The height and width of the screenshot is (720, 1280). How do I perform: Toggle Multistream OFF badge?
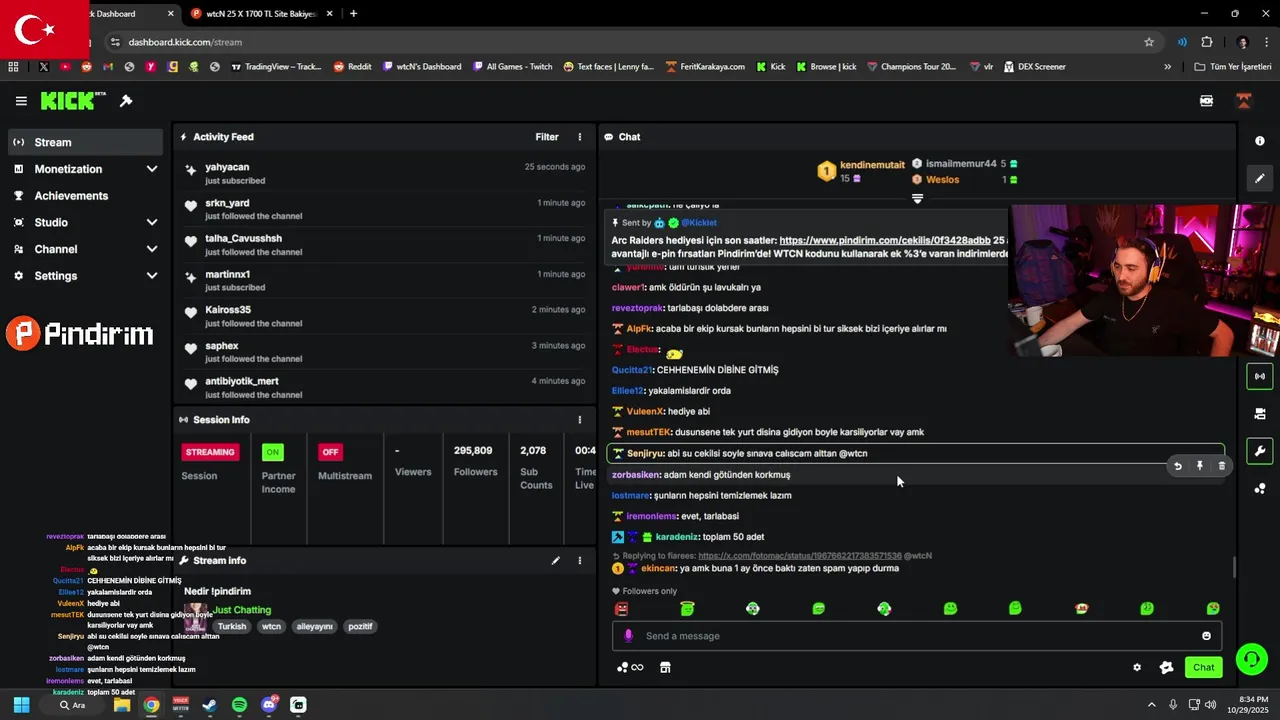click(x=330, y=452)
